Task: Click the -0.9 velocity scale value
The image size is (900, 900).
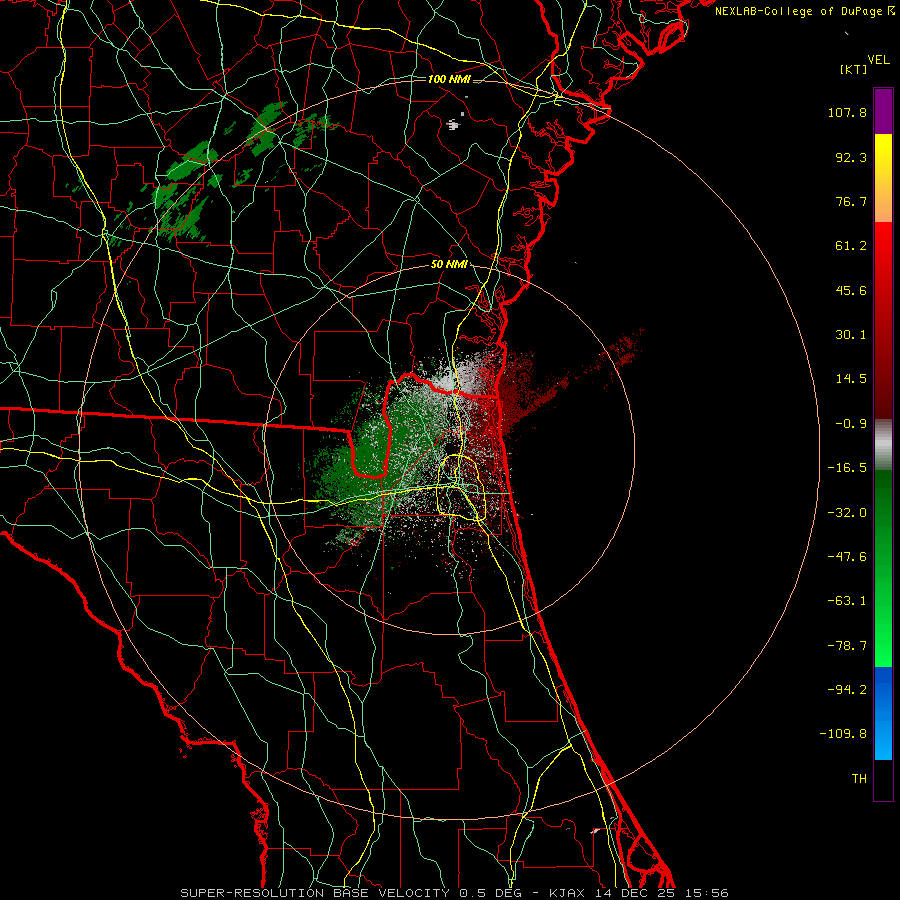Action: (x=851, y=424)
